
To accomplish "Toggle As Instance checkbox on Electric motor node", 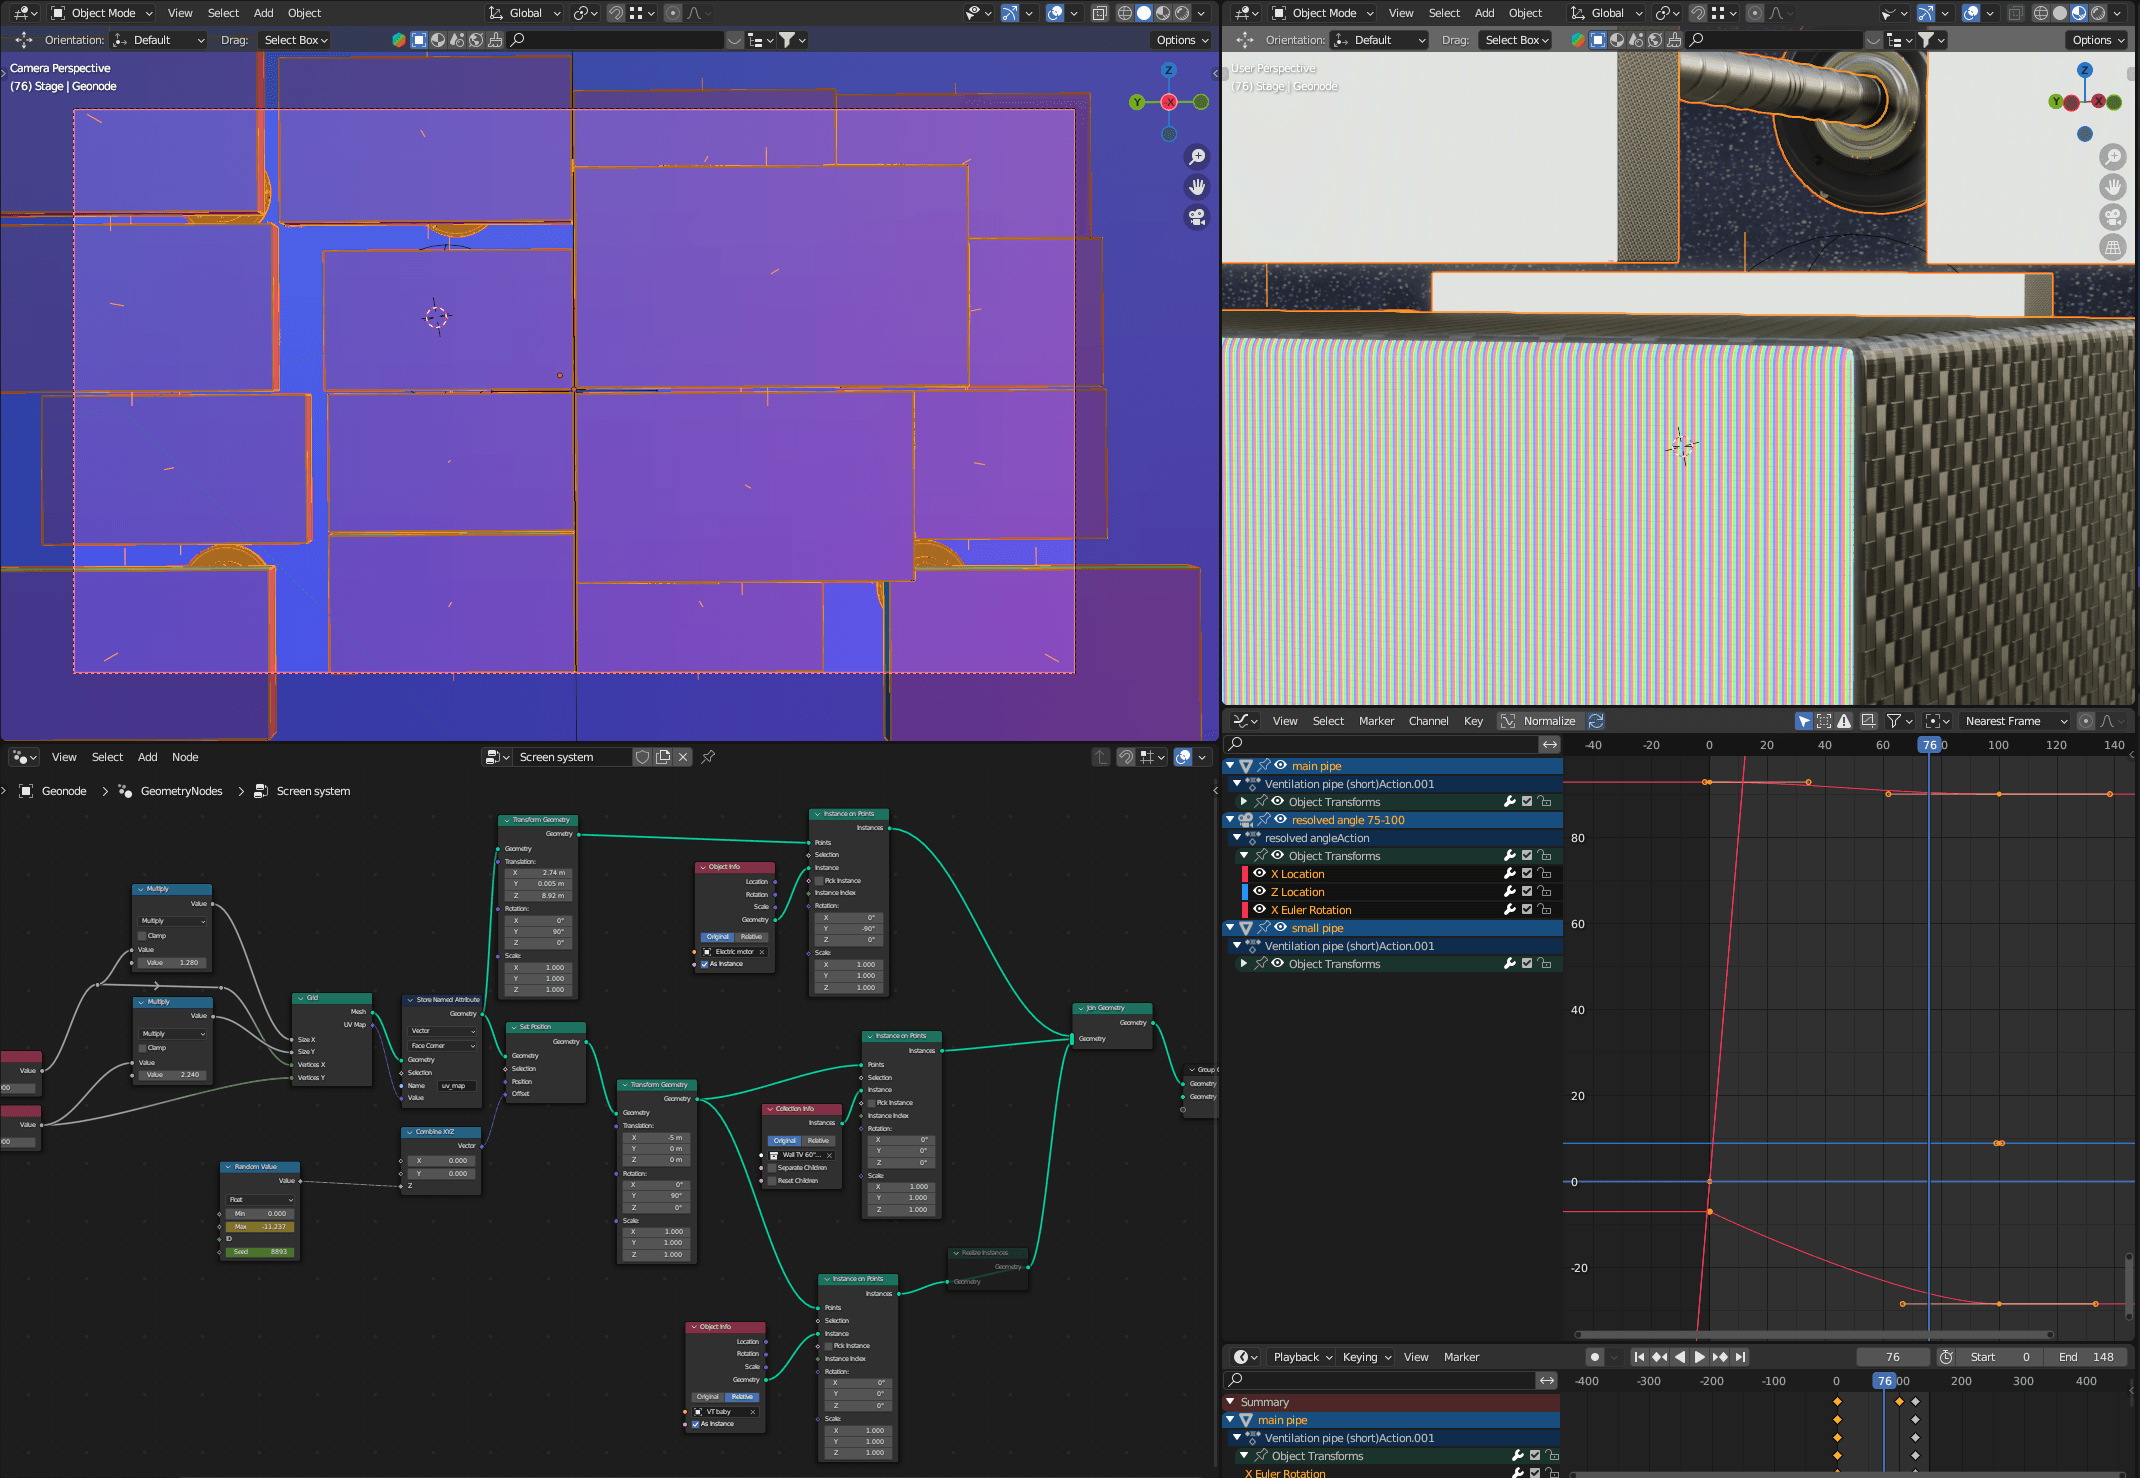I will [705, 964].
